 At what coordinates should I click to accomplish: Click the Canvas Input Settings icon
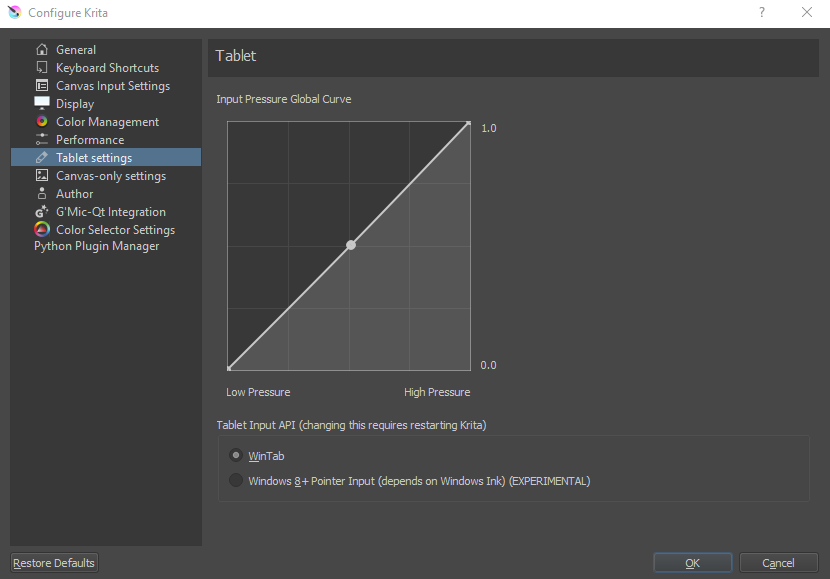(42, 86)
